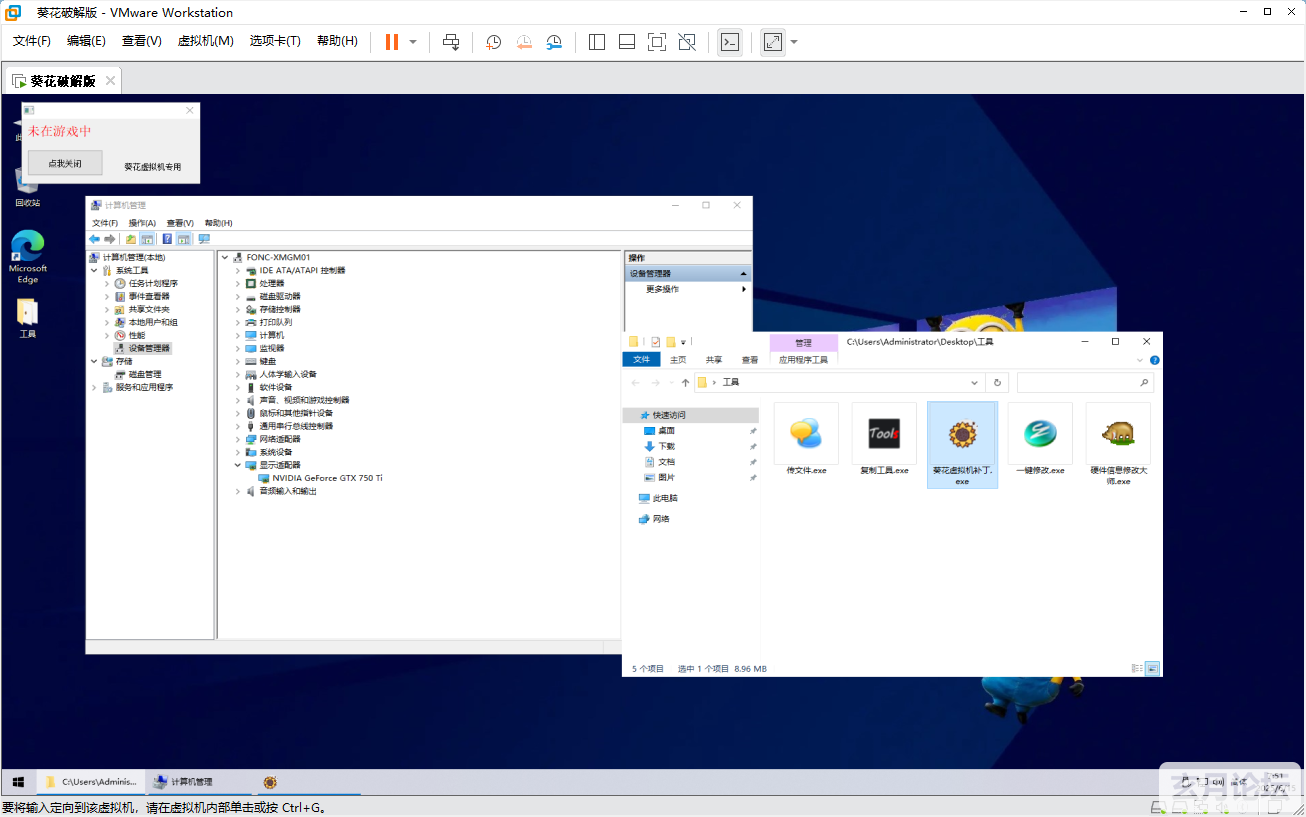Open the dropdown arrow beside the pause button
The image size is (1306, 817).
[413, 42]
